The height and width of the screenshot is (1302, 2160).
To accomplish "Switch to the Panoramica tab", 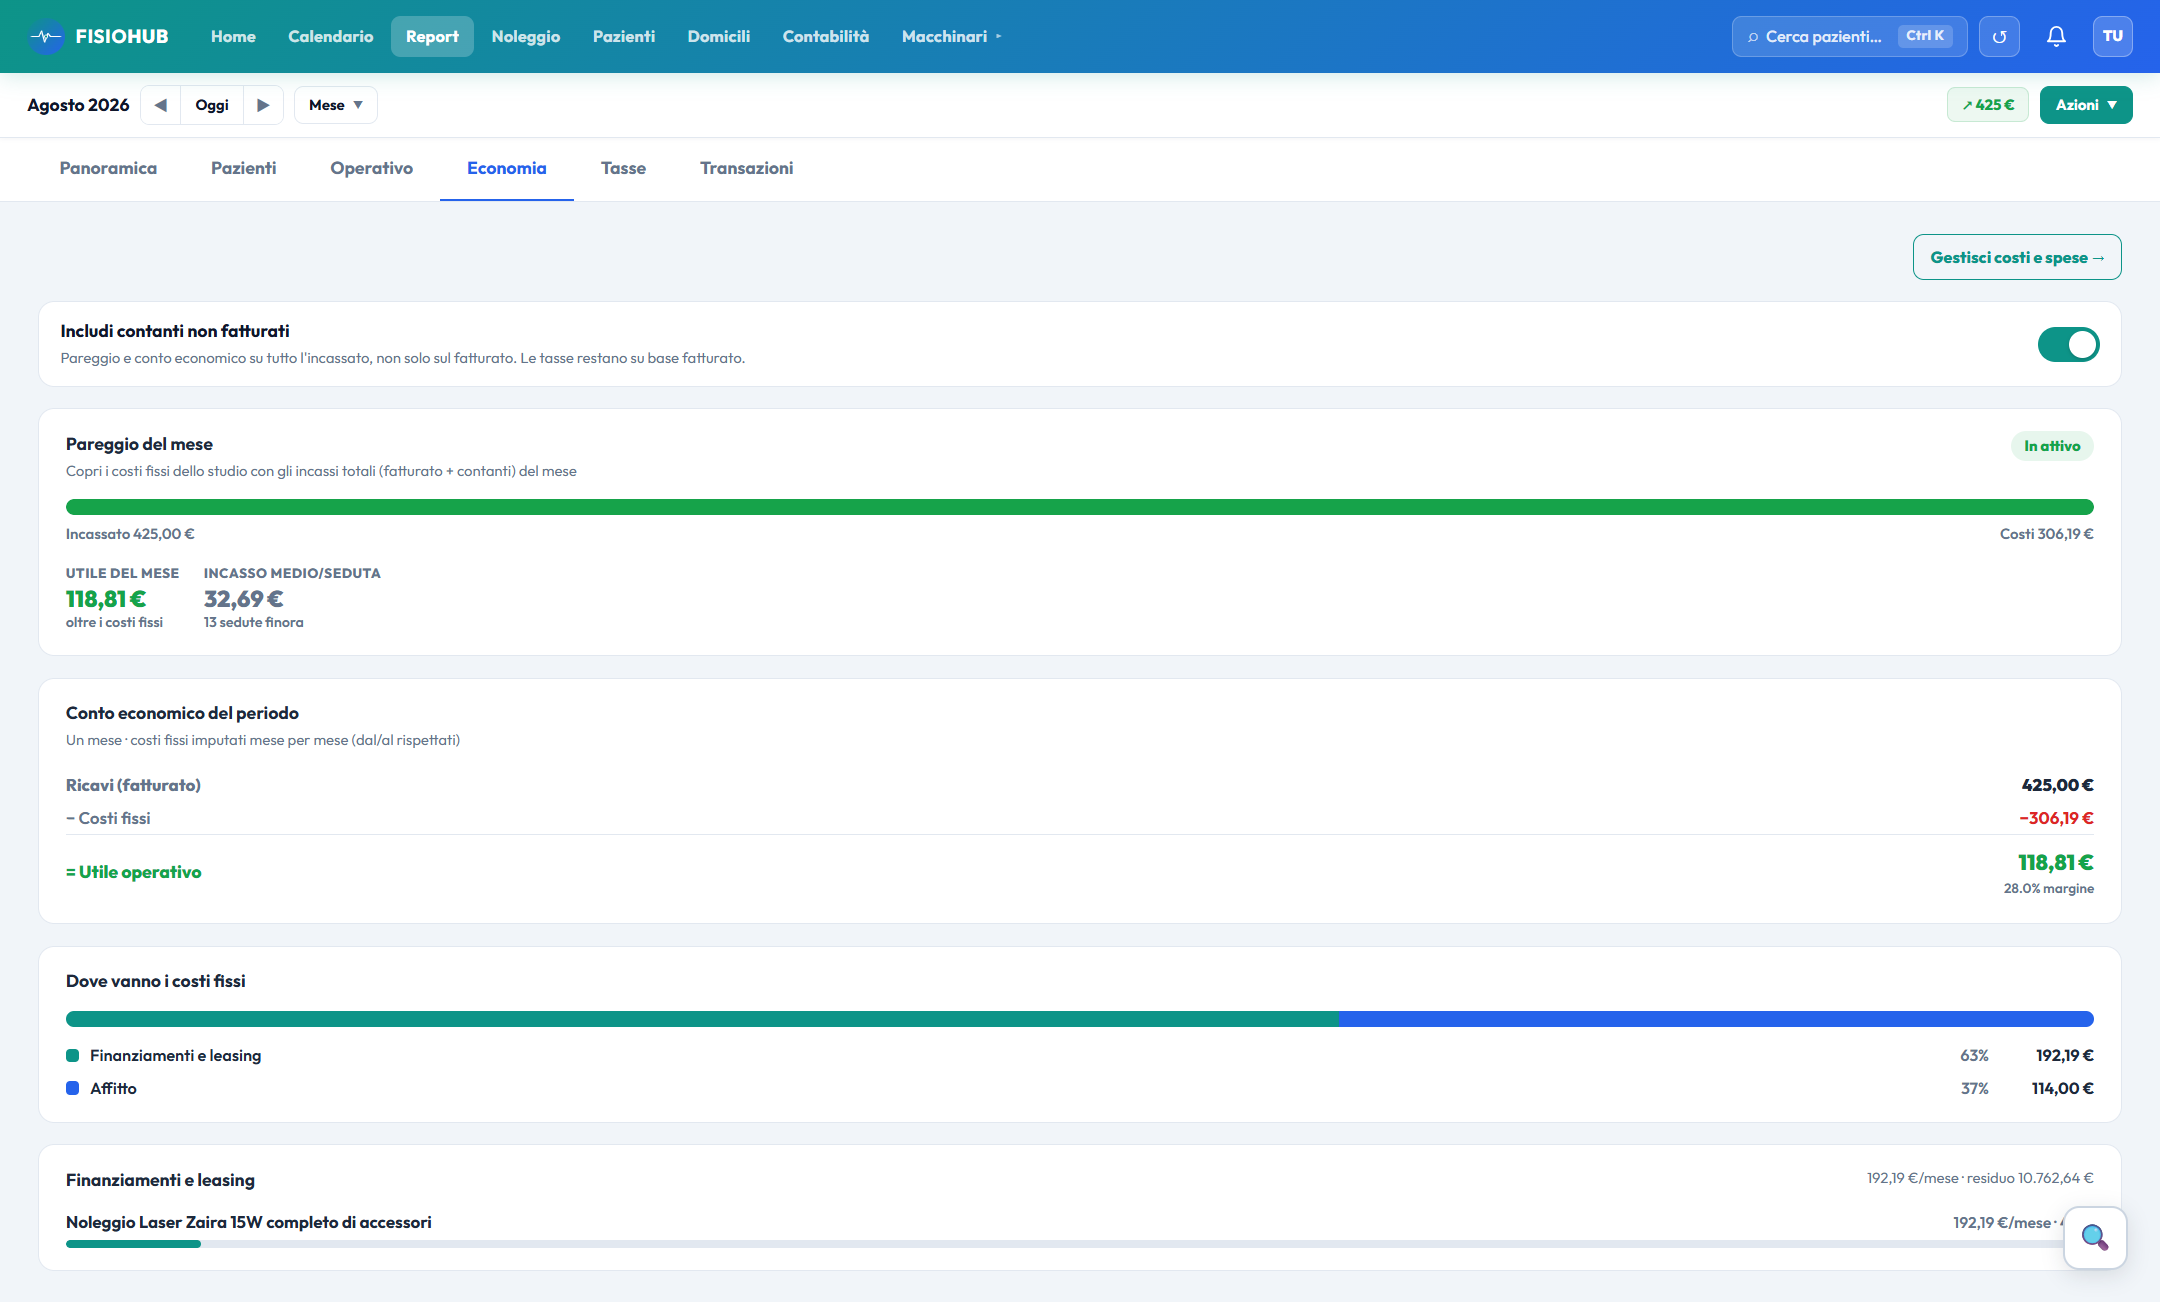I will tap(108, 168).
